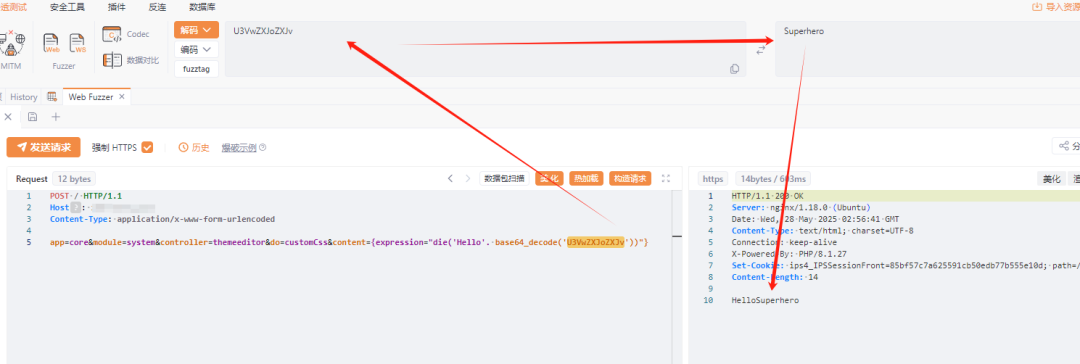Open the Codec tool
1080x364 pixels.
pyautogui.click(x=126, y=34)
